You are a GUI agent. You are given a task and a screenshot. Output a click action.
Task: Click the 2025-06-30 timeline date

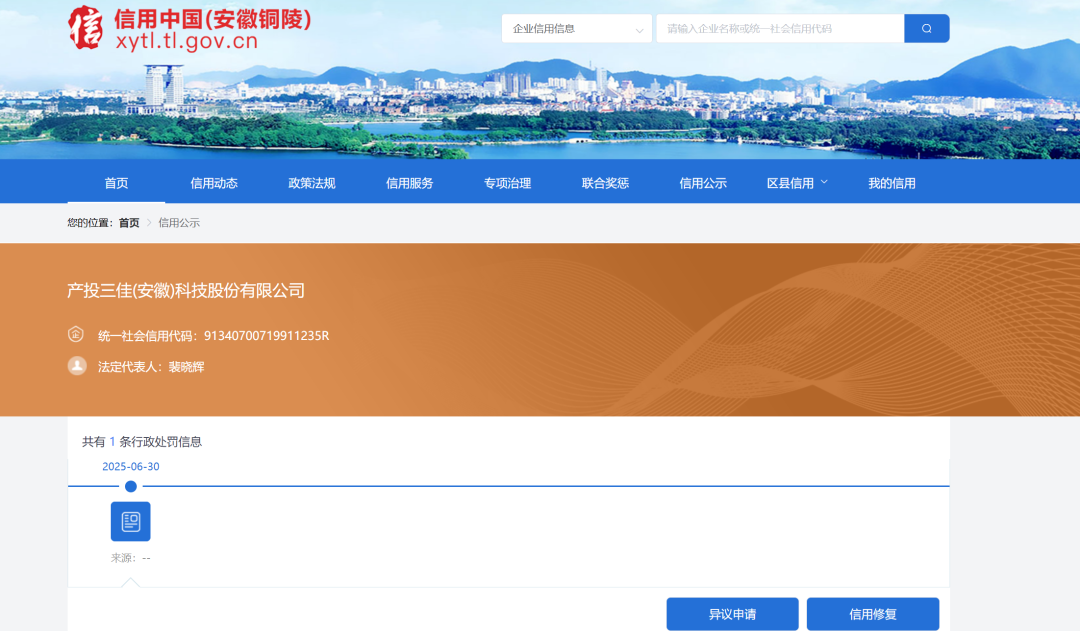point(131,466)
